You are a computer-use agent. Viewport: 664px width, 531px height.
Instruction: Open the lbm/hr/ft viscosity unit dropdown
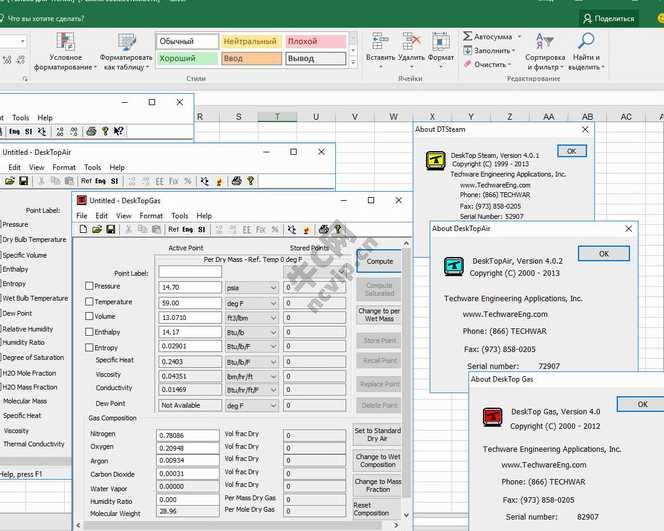tap(273, 376)
